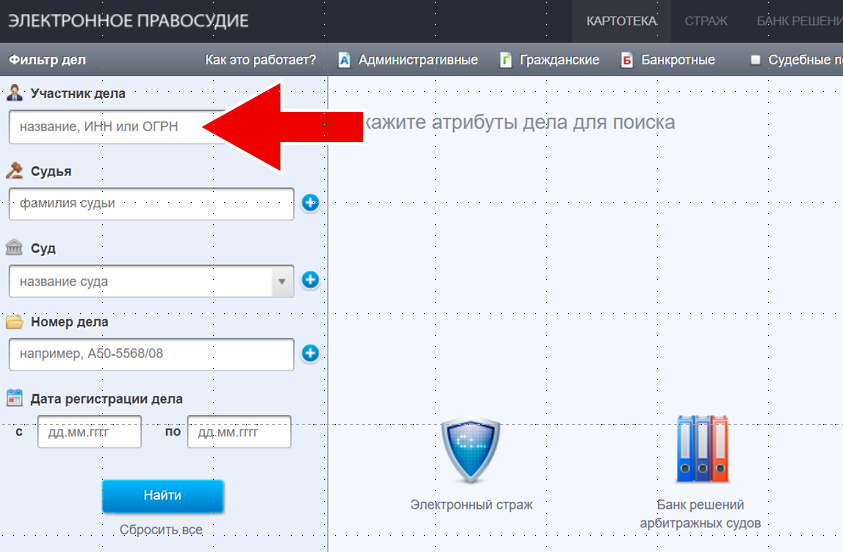Click the Фильтр дел panel heading
The width and height of the screenshot is (843, 552).
point(47,60)
